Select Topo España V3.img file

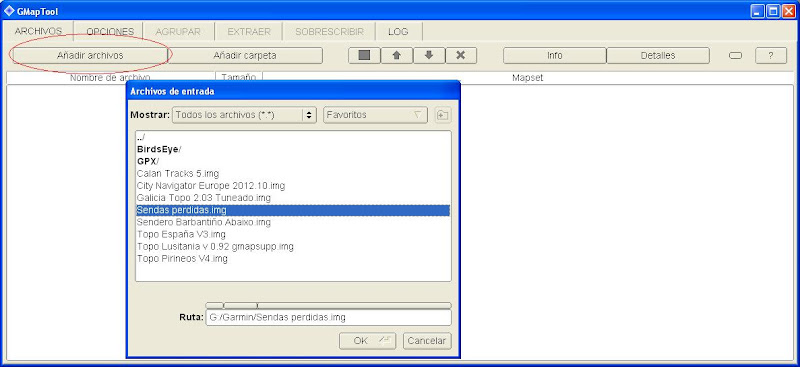pyautogui.click(x=293, y=235)
